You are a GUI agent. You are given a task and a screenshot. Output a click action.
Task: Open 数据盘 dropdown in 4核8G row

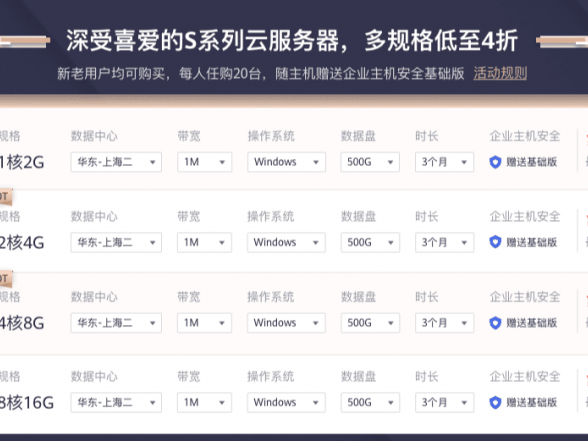coord(370,323)
